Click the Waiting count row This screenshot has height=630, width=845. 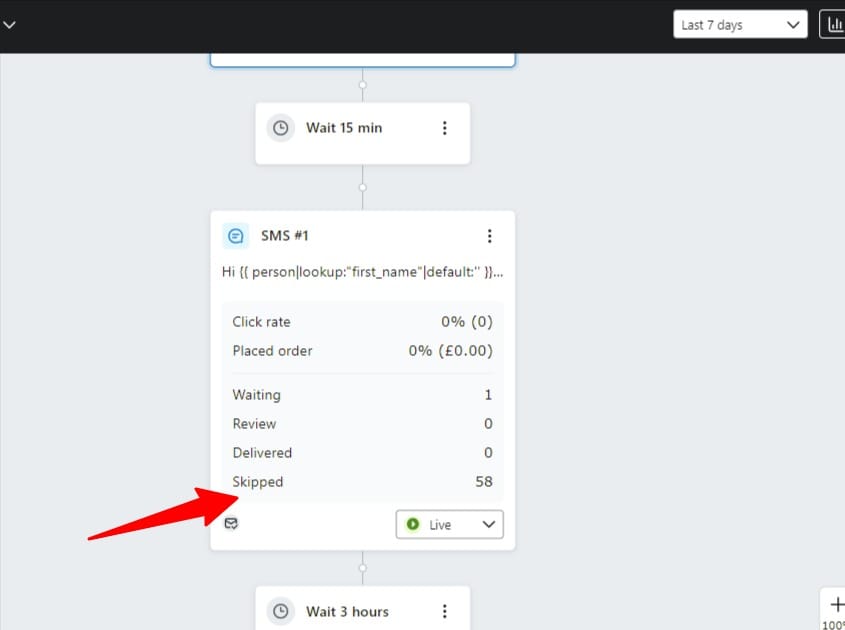[x=362, y=395]
